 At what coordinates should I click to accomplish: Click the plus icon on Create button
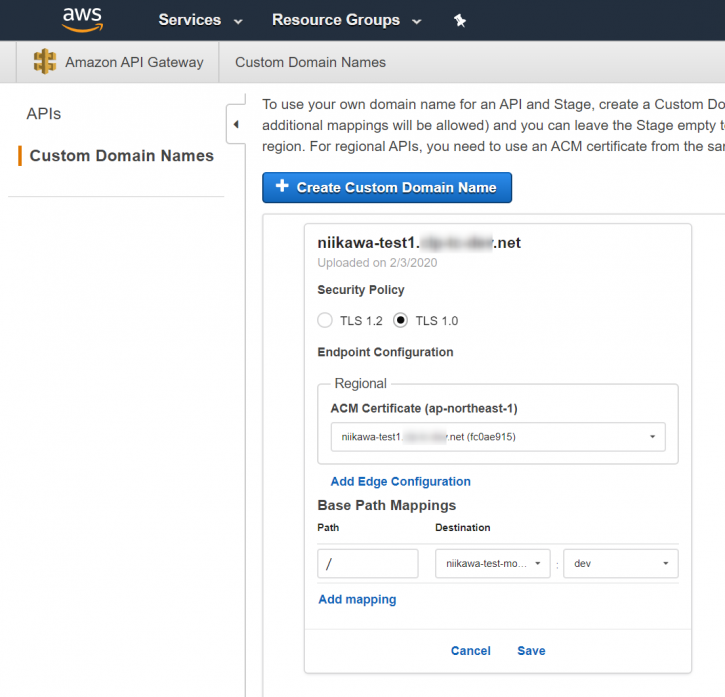click(x=282, y=186)
